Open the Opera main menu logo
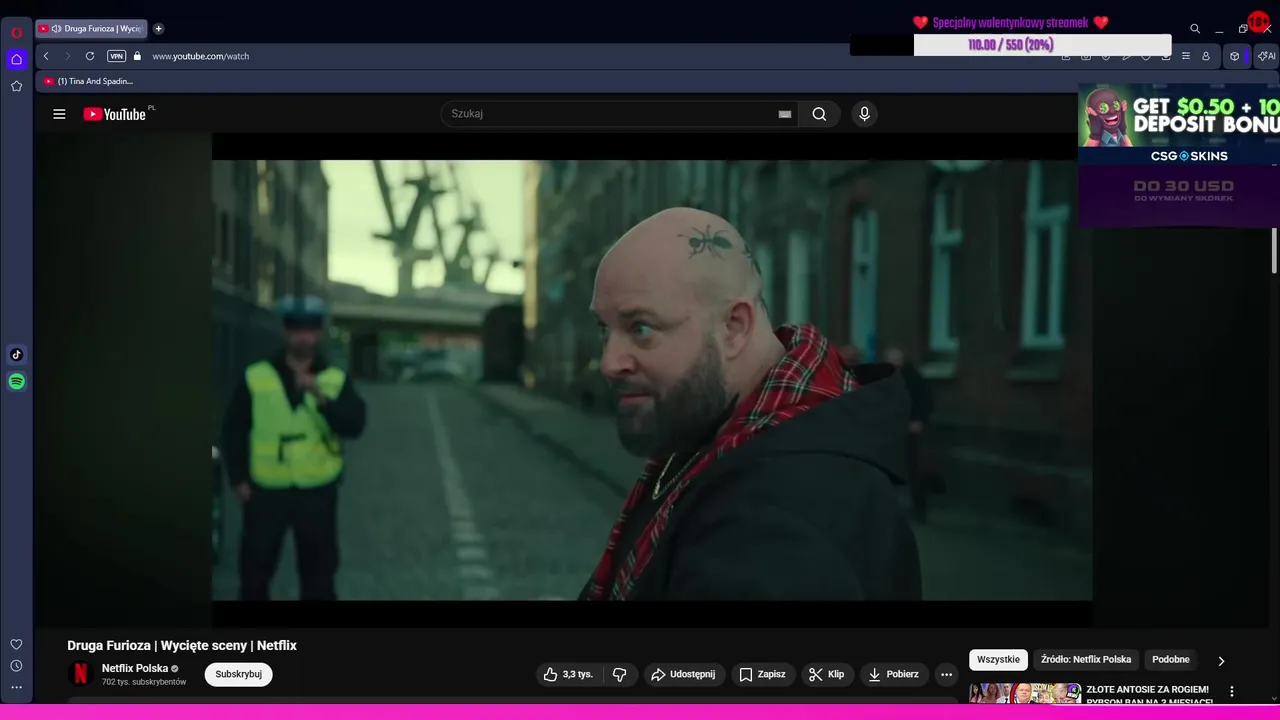The width and height of the screenshot is (1280, 720). click(16, 32)
